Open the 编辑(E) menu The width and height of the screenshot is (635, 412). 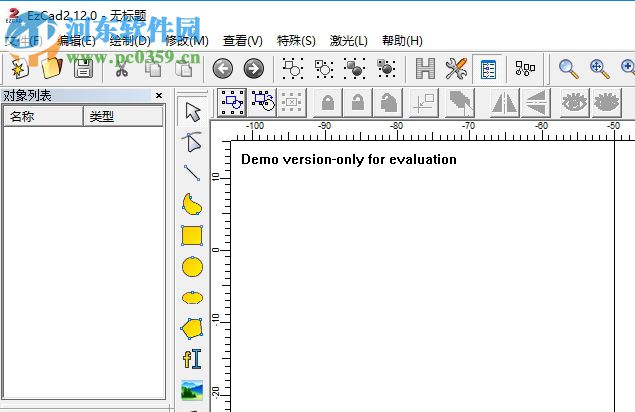pos(77,41)
